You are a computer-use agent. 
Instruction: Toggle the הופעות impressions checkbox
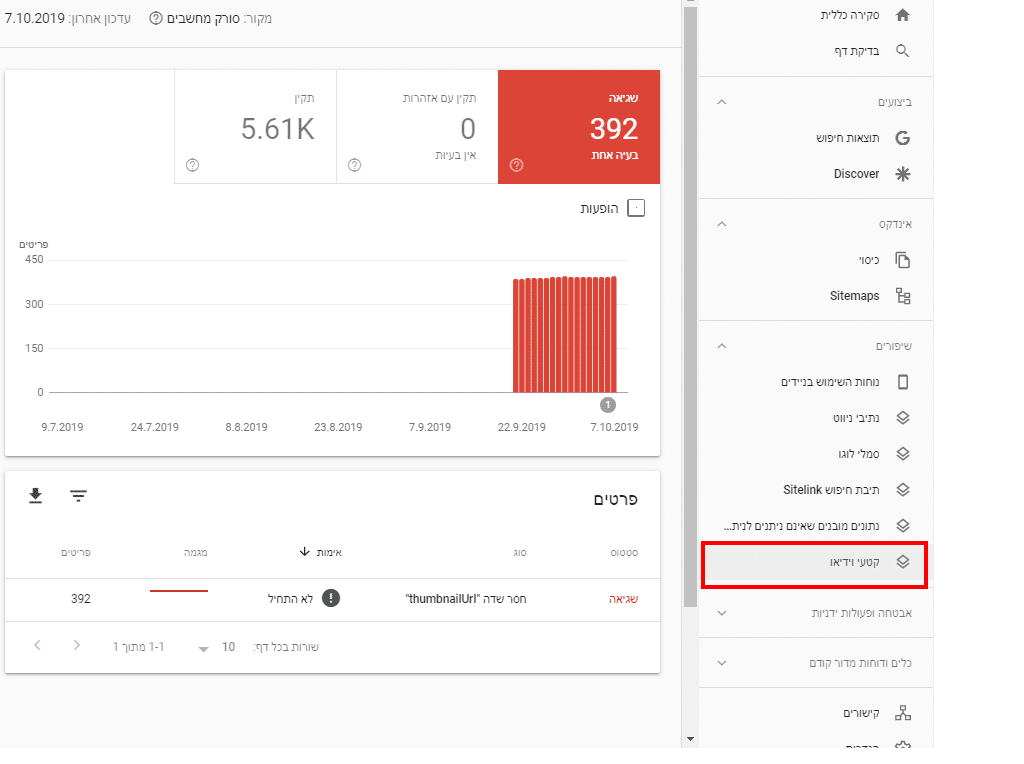tap(636, 208)
